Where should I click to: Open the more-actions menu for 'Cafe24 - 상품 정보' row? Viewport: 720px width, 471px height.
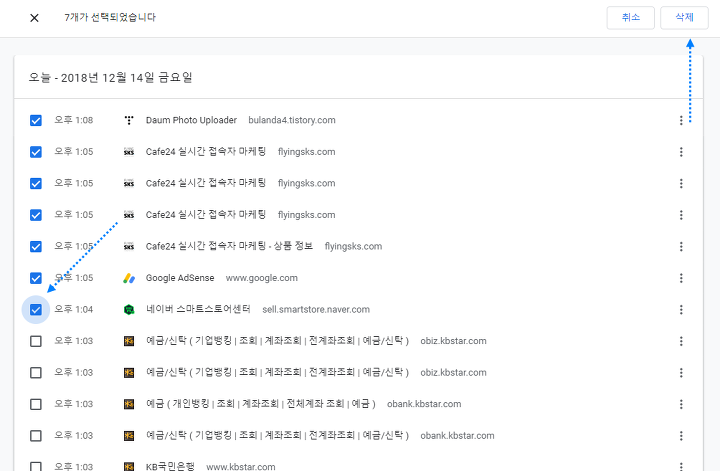(681, 247)
